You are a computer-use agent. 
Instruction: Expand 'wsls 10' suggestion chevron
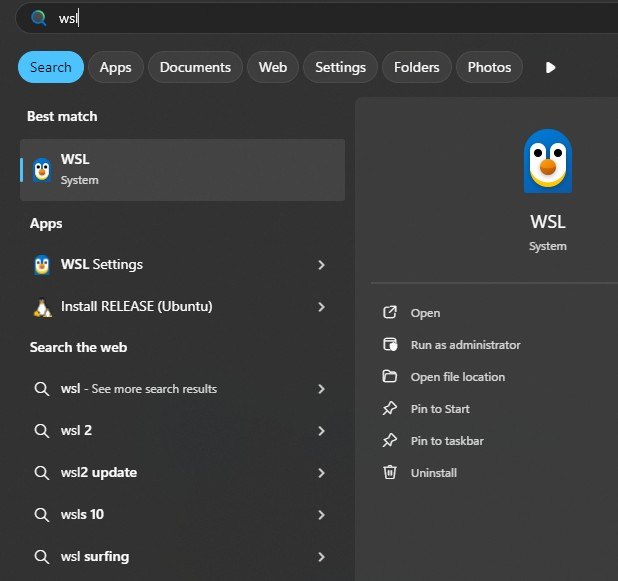tap(321, 515)
